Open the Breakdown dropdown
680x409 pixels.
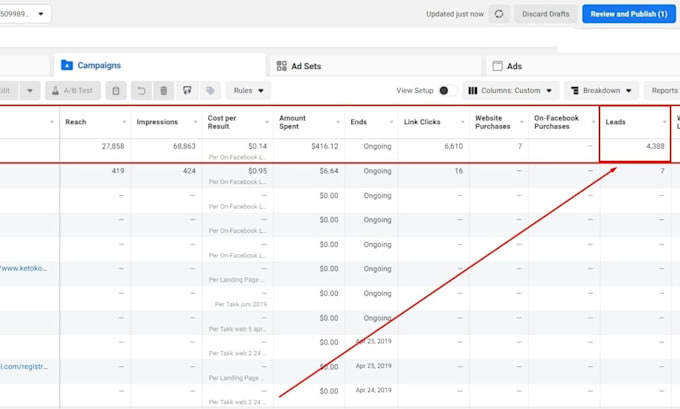pos(601,91)
